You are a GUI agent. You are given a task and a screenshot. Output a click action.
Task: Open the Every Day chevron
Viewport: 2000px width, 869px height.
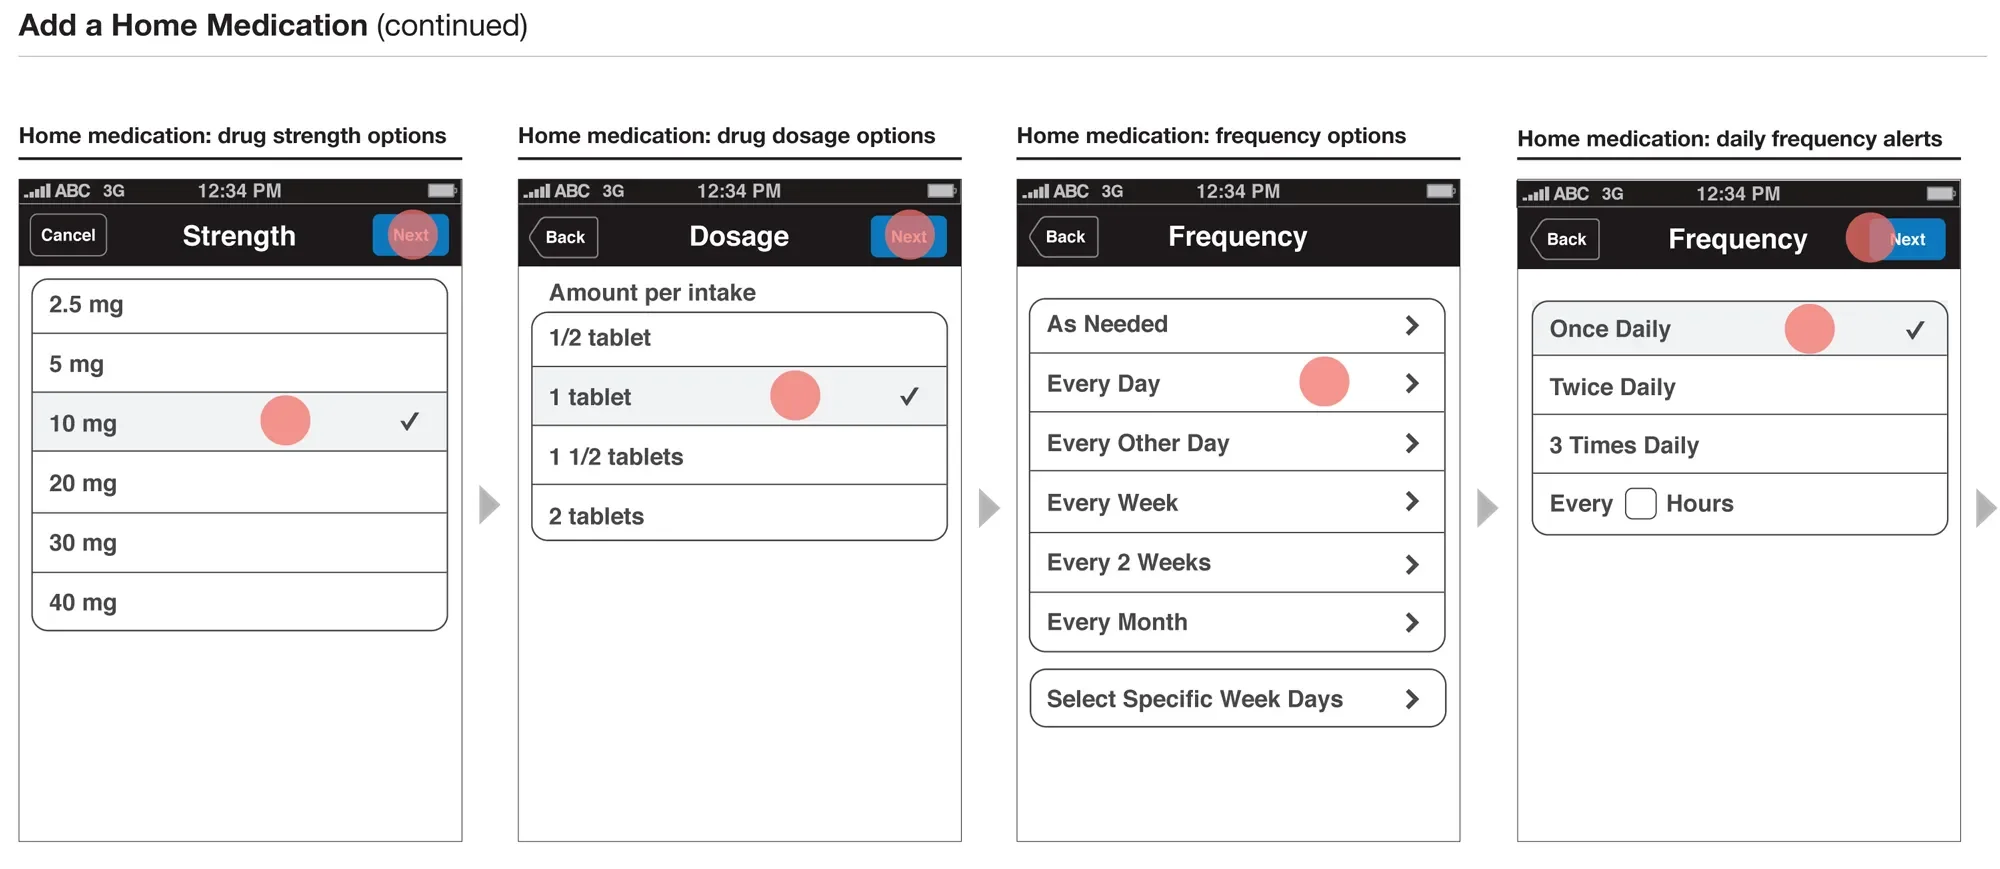coord(1412,383)
